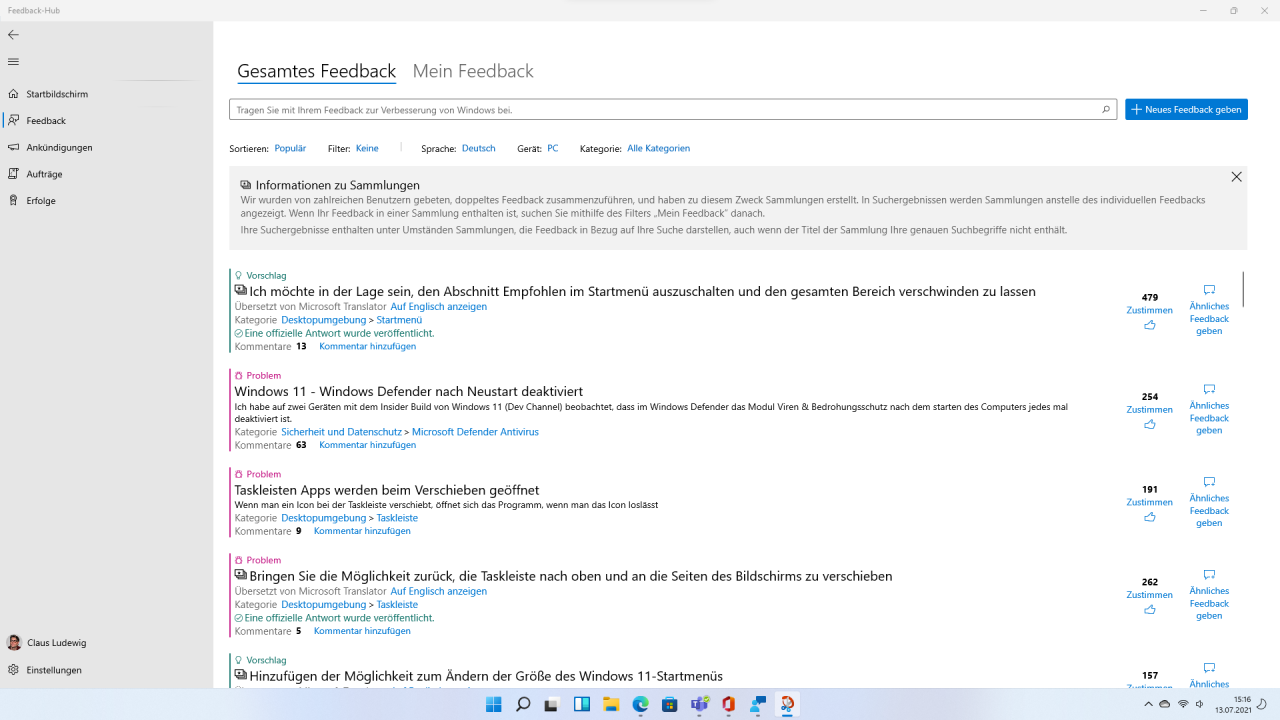This screenshot has width=1280, height=720.
Task: Open the Sprache Deutsch dropdown
Action: click(x=478, y=148)
